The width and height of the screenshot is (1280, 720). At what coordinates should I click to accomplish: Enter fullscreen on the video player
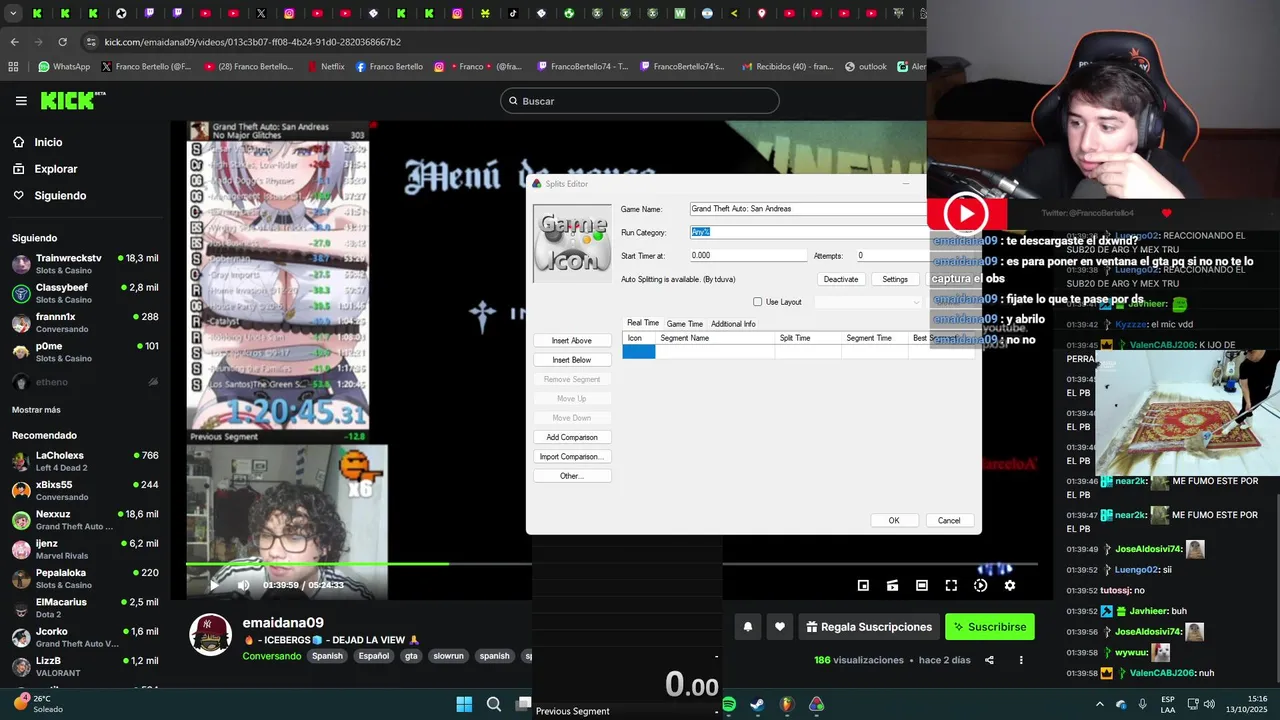pos(951,585)
